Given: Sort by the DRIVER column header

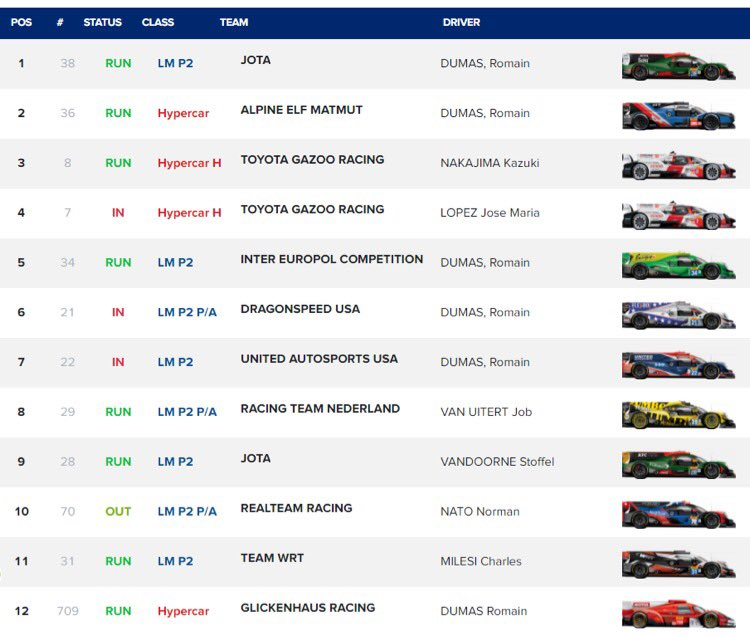Looking at the screenshot, I should (x=461, y=22).
